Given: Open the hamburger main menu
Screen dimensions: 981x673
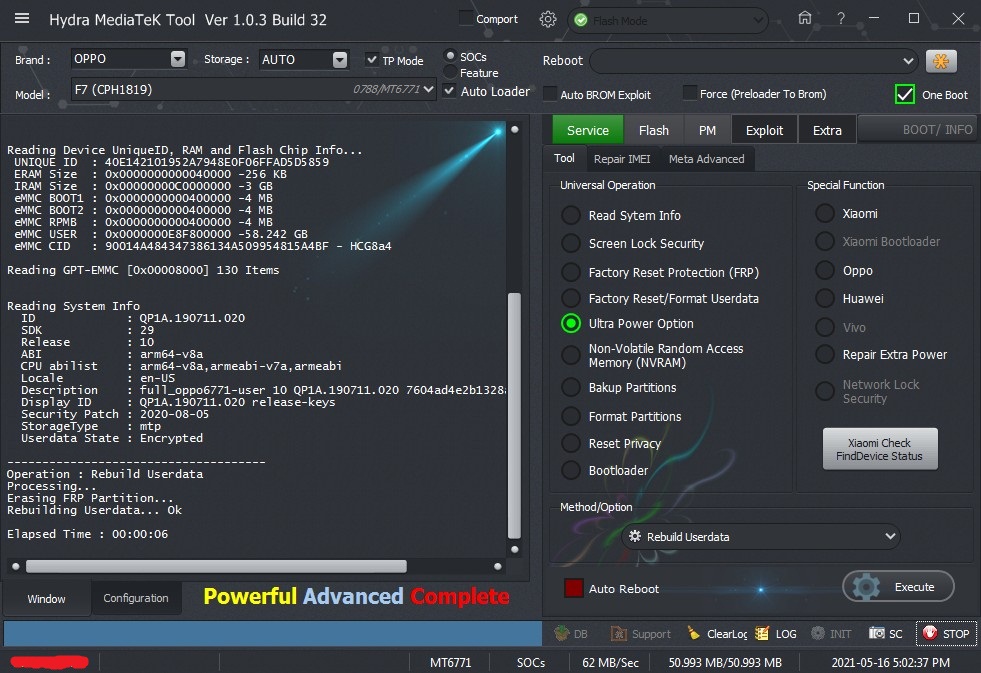Looking at the screenshot, I should point(22,19).
